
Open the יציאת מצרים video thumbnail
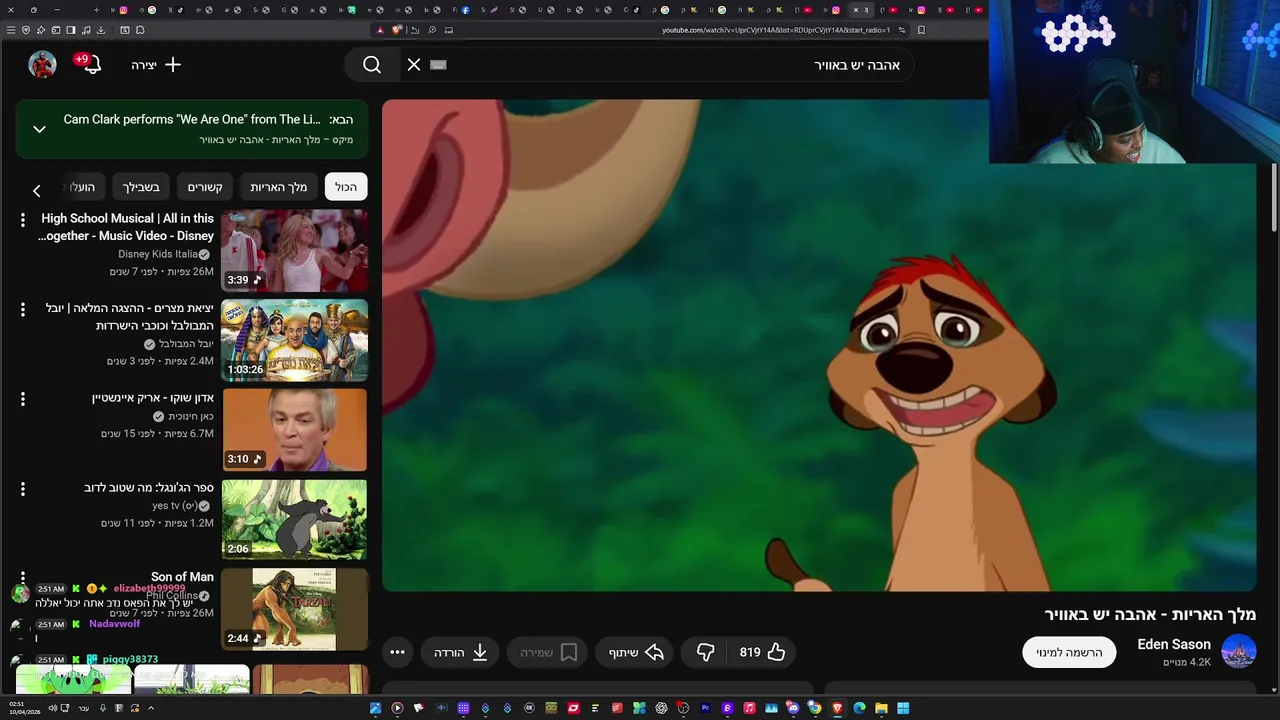coord(294,340)
